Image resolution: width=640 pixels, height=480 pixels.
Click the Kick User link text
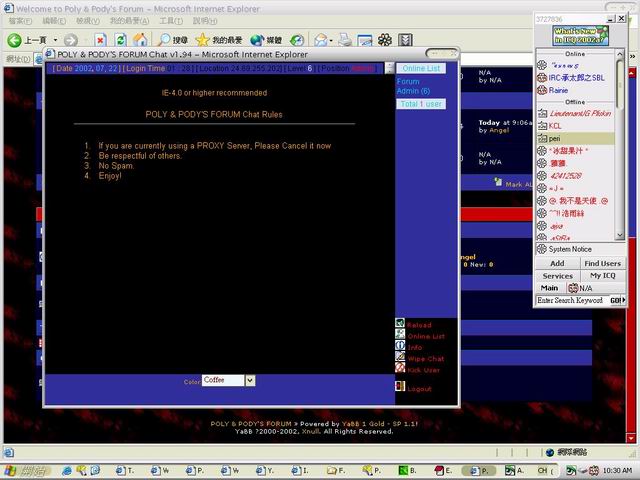point(424,370)
